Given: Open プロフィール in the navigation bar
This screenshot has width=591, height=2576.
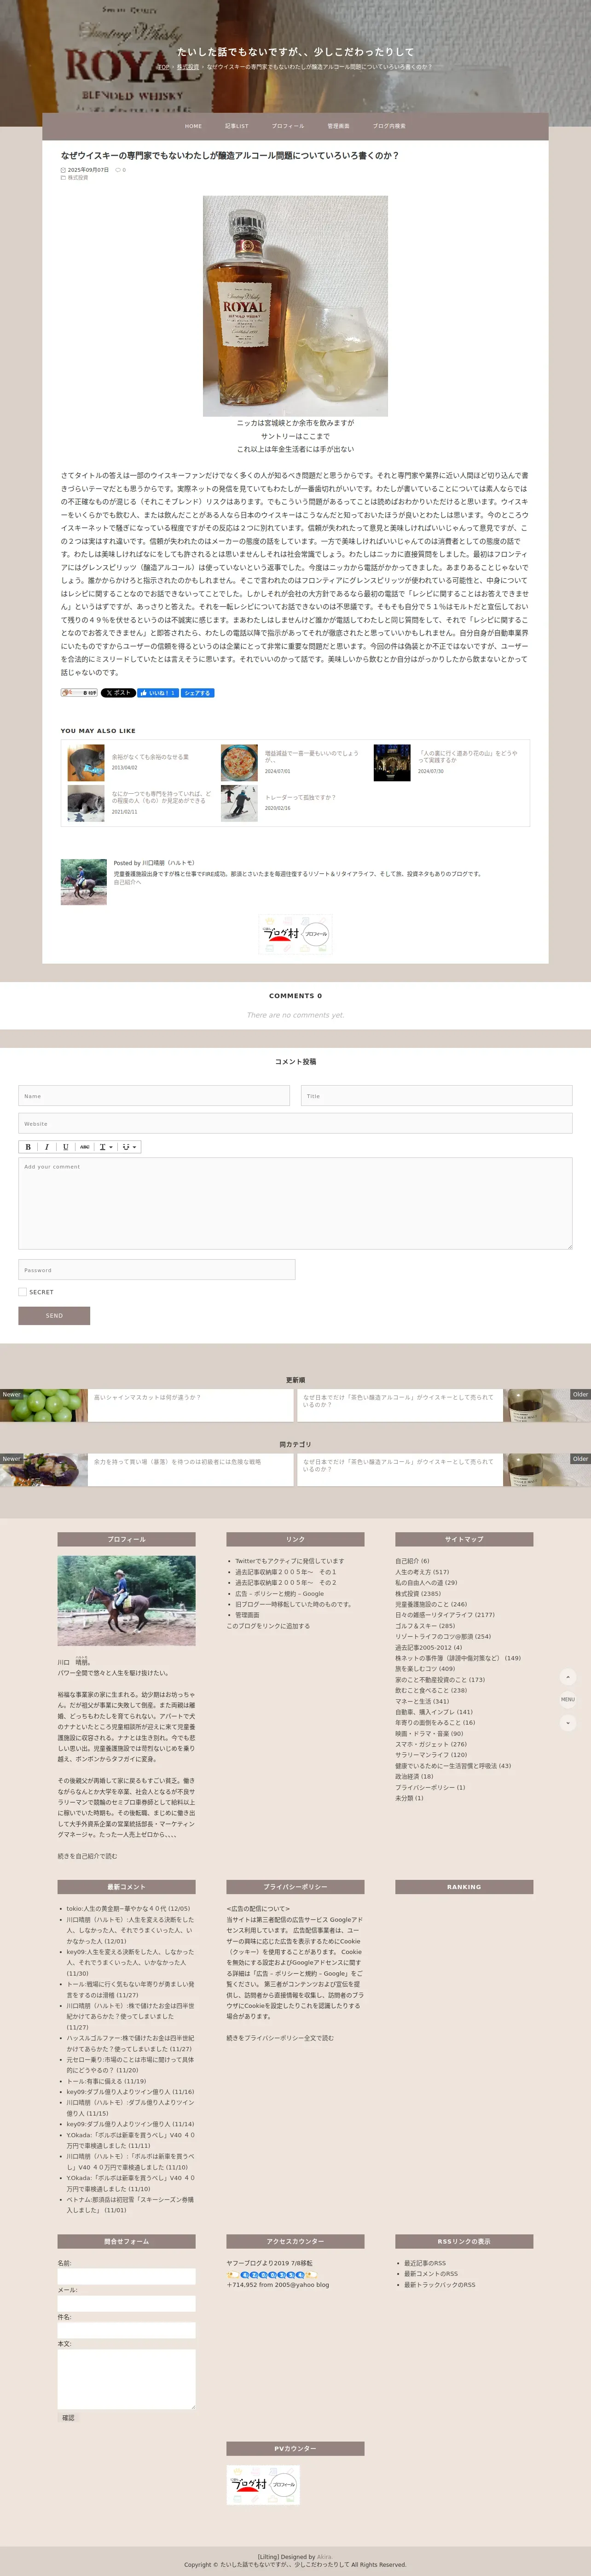Looking at the screenshot, I should 288,126.
